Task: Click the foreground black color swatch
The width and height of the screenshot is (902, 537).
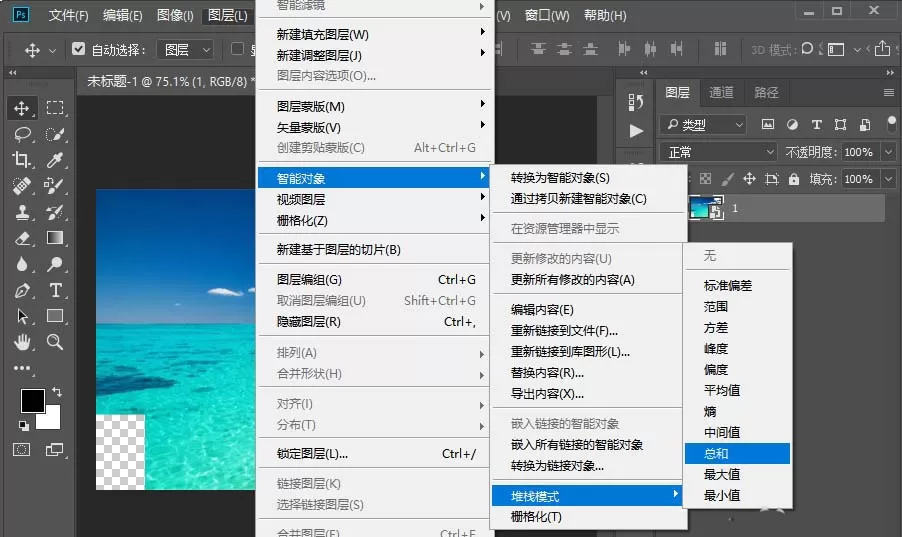Action: coord(32,401)
